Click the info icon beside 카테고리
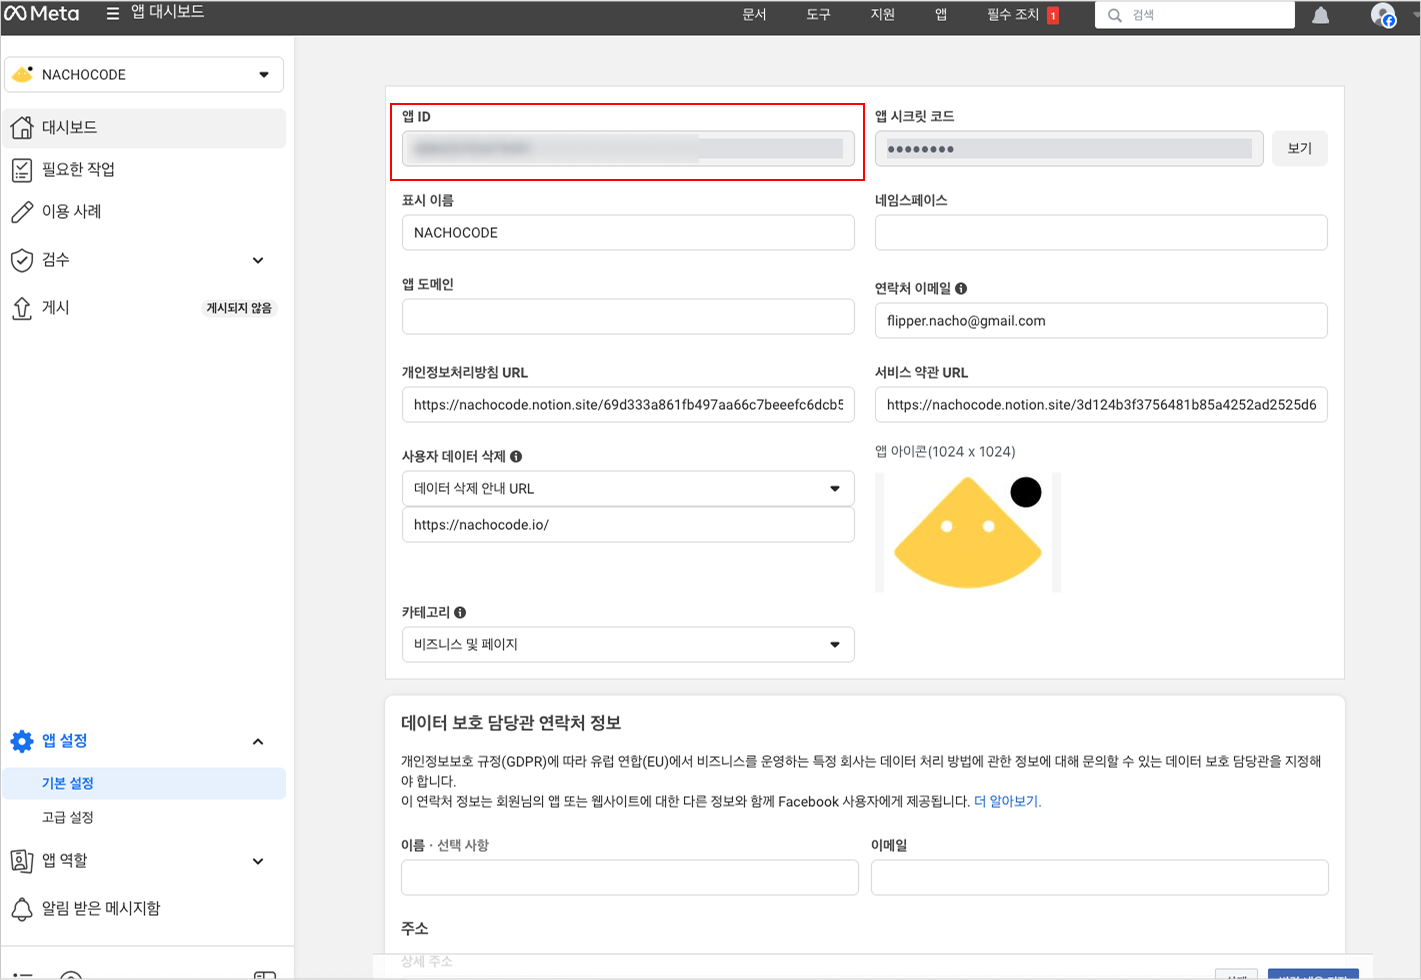 (460, 612)
